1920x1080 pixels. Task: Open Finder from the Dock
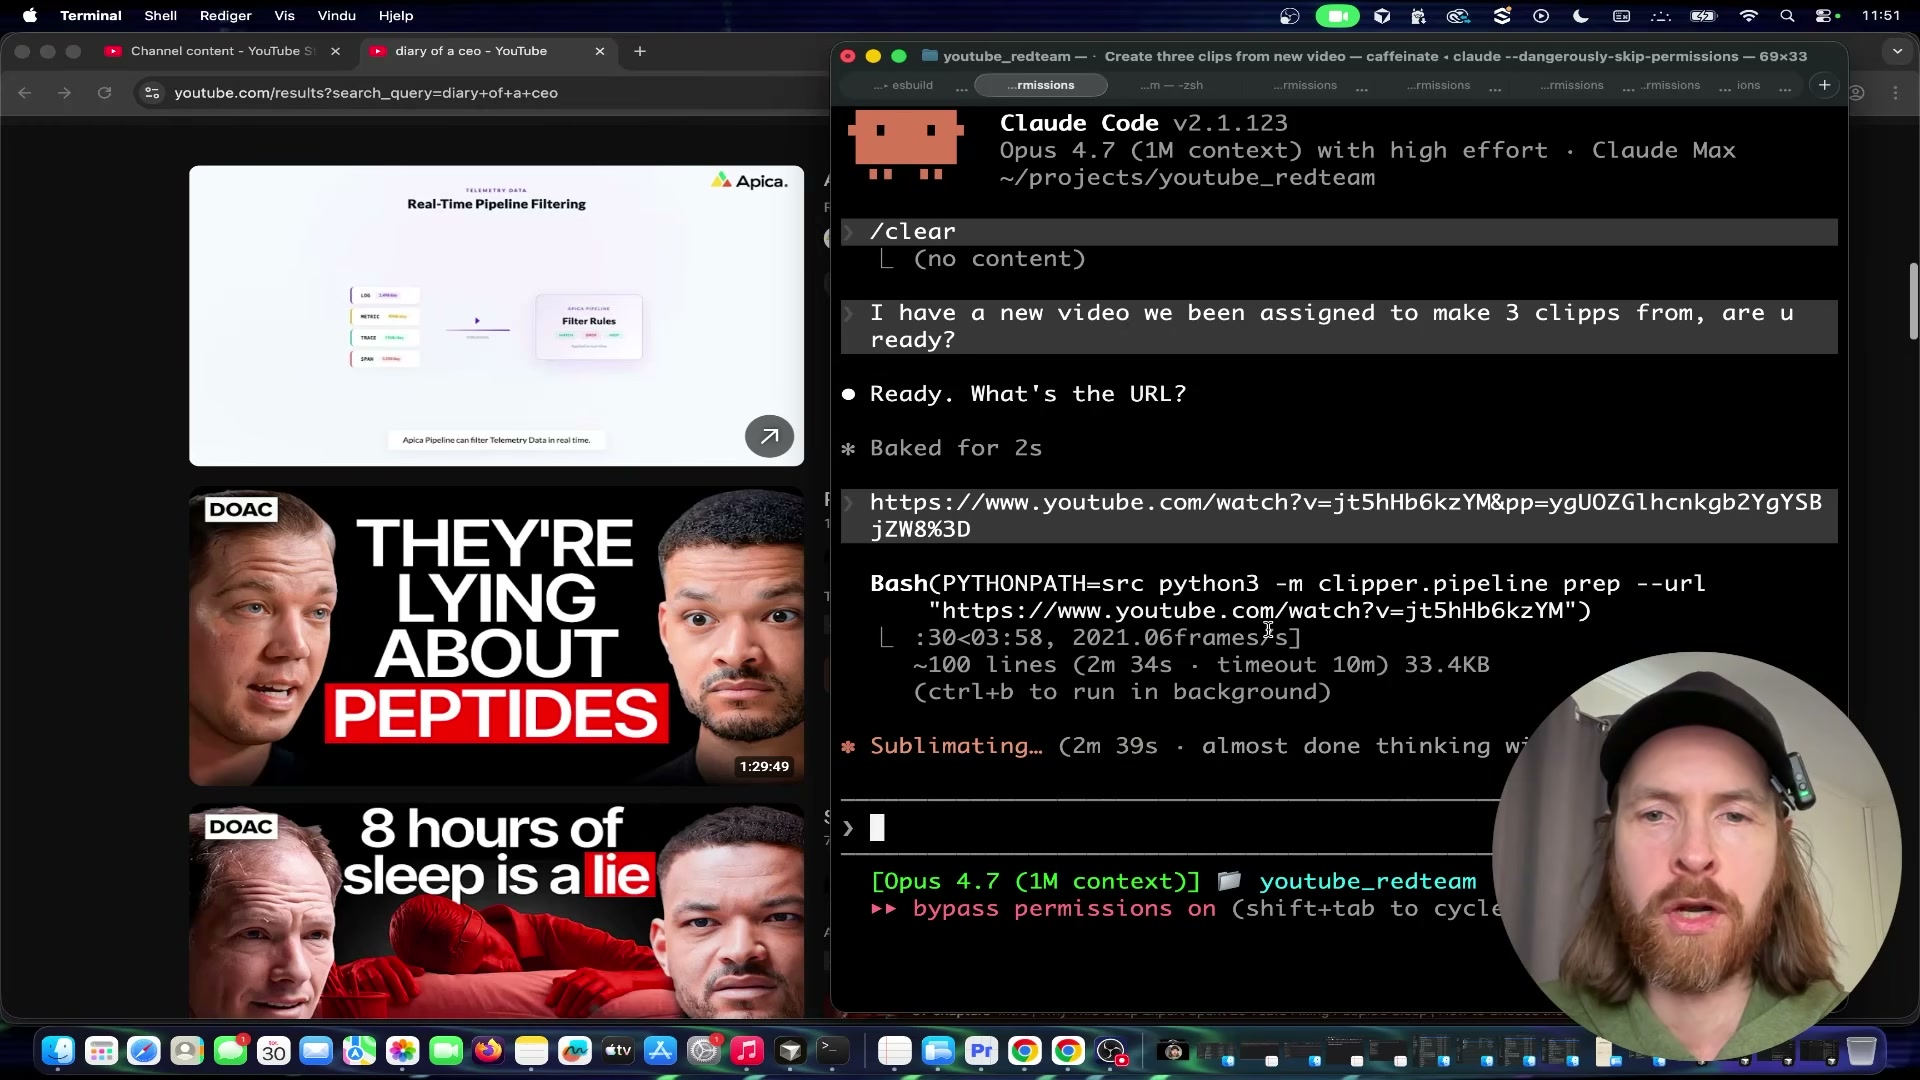click(58, 1051)
